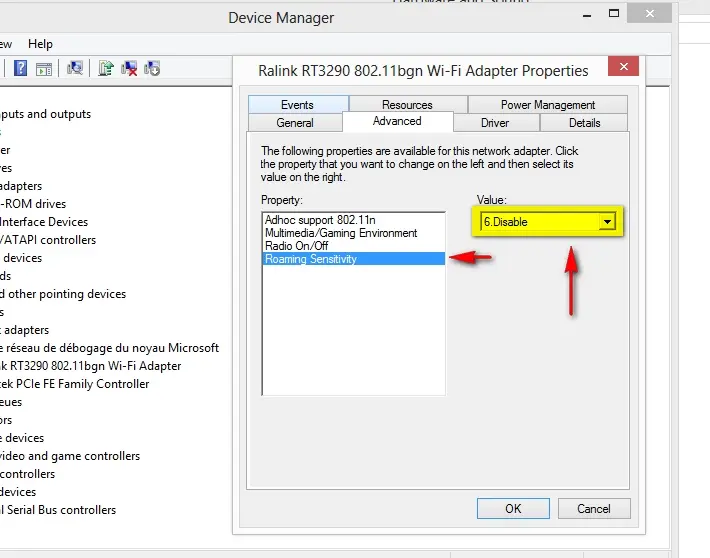Open the Value dropdown showing 6.Disable
The image size is (710, 558).
click(x=547, y=222)
